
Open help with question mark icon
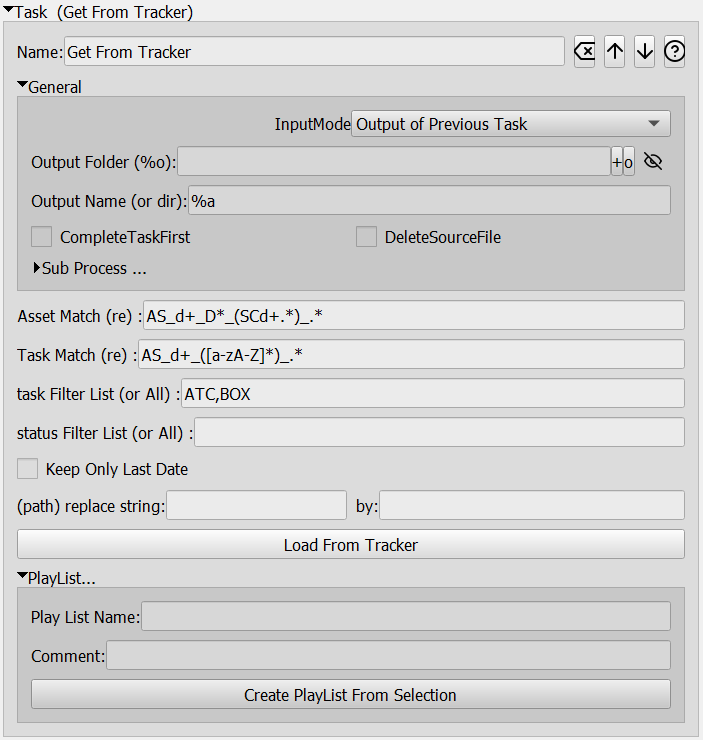point(675,52)
